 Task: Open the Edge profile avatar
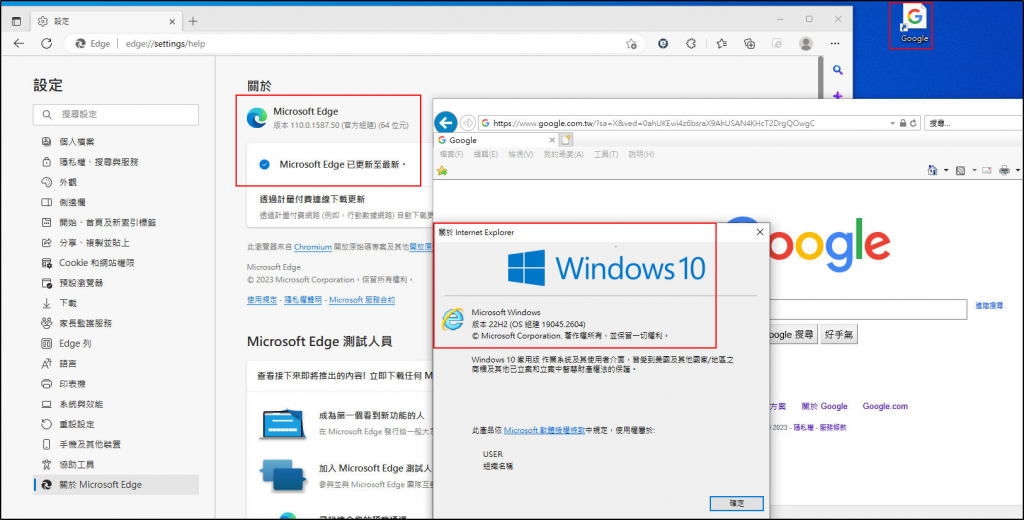[806, 44]
